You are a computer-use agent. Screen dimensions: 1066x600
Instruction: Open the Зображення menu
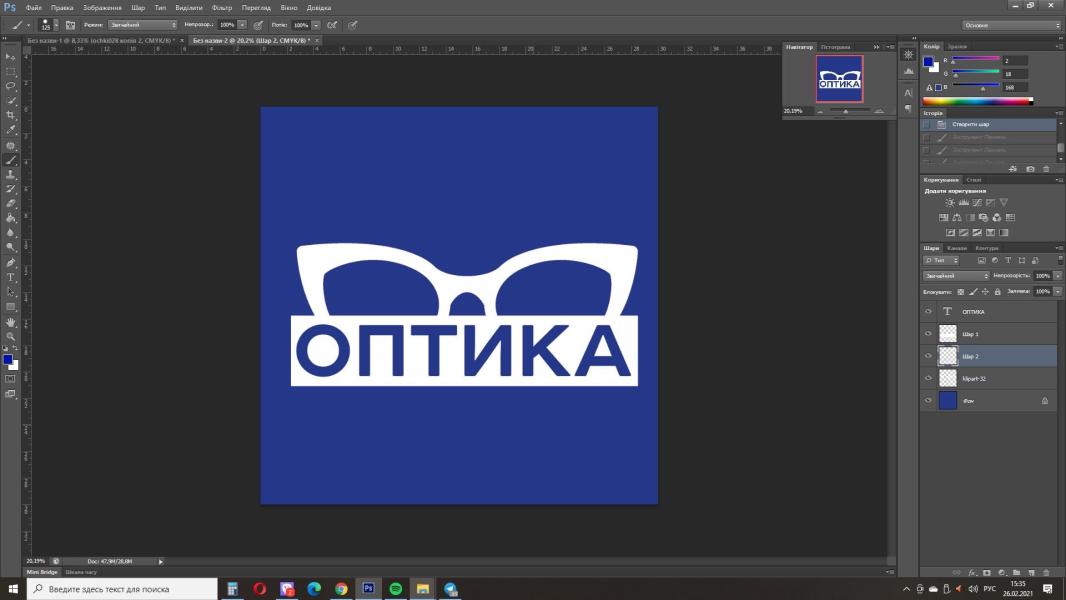coord(102,7)
